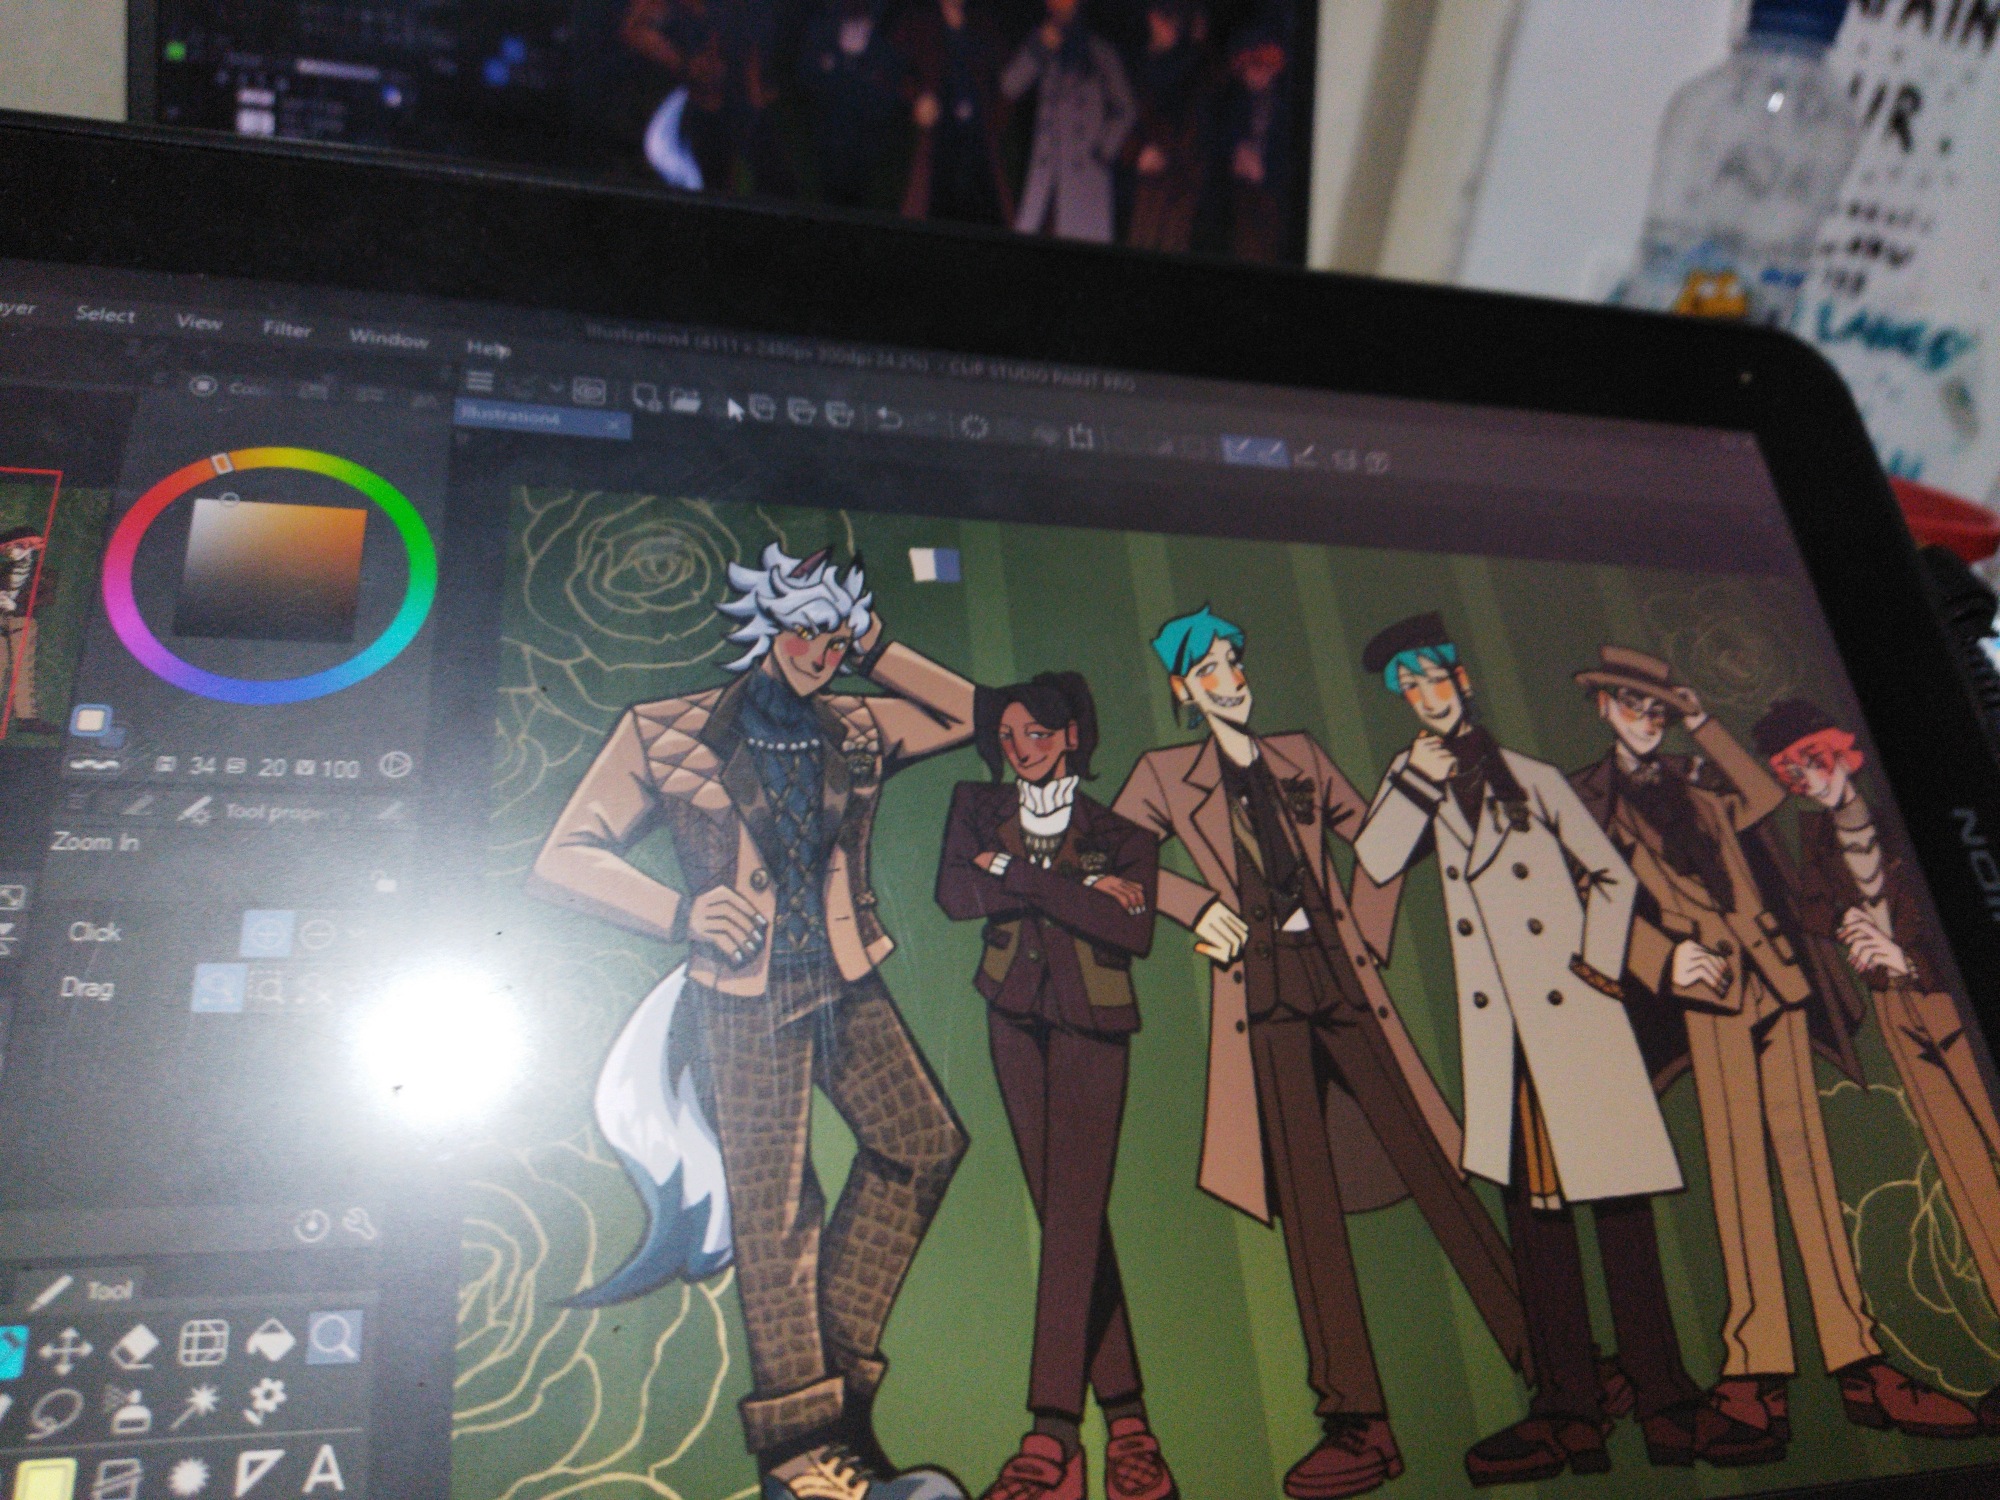Click the Open file folder icon
This screenshot has width=2000, height=1500.
pos(685,400)
